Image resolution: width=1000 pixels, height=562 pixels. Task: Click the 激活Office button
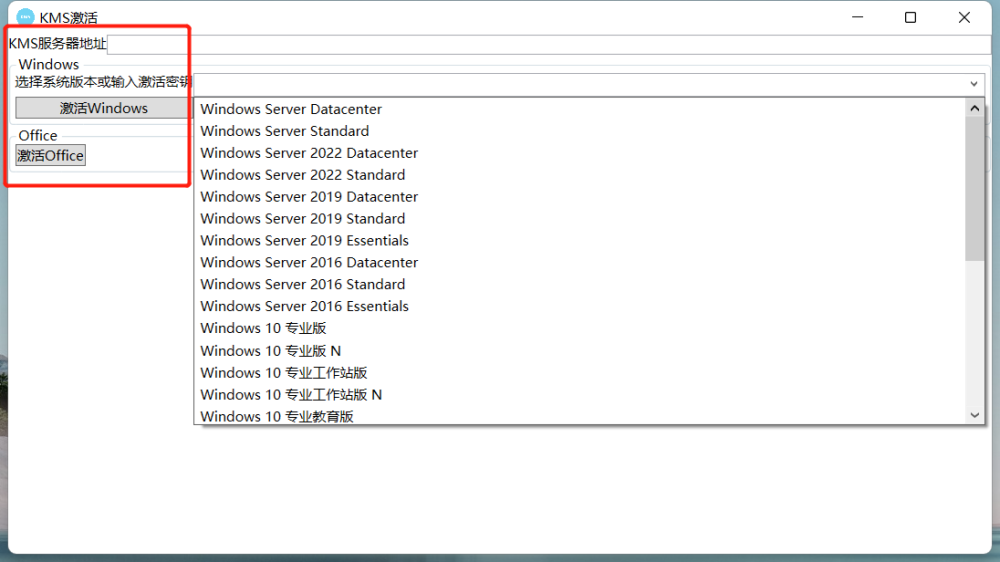50,156
